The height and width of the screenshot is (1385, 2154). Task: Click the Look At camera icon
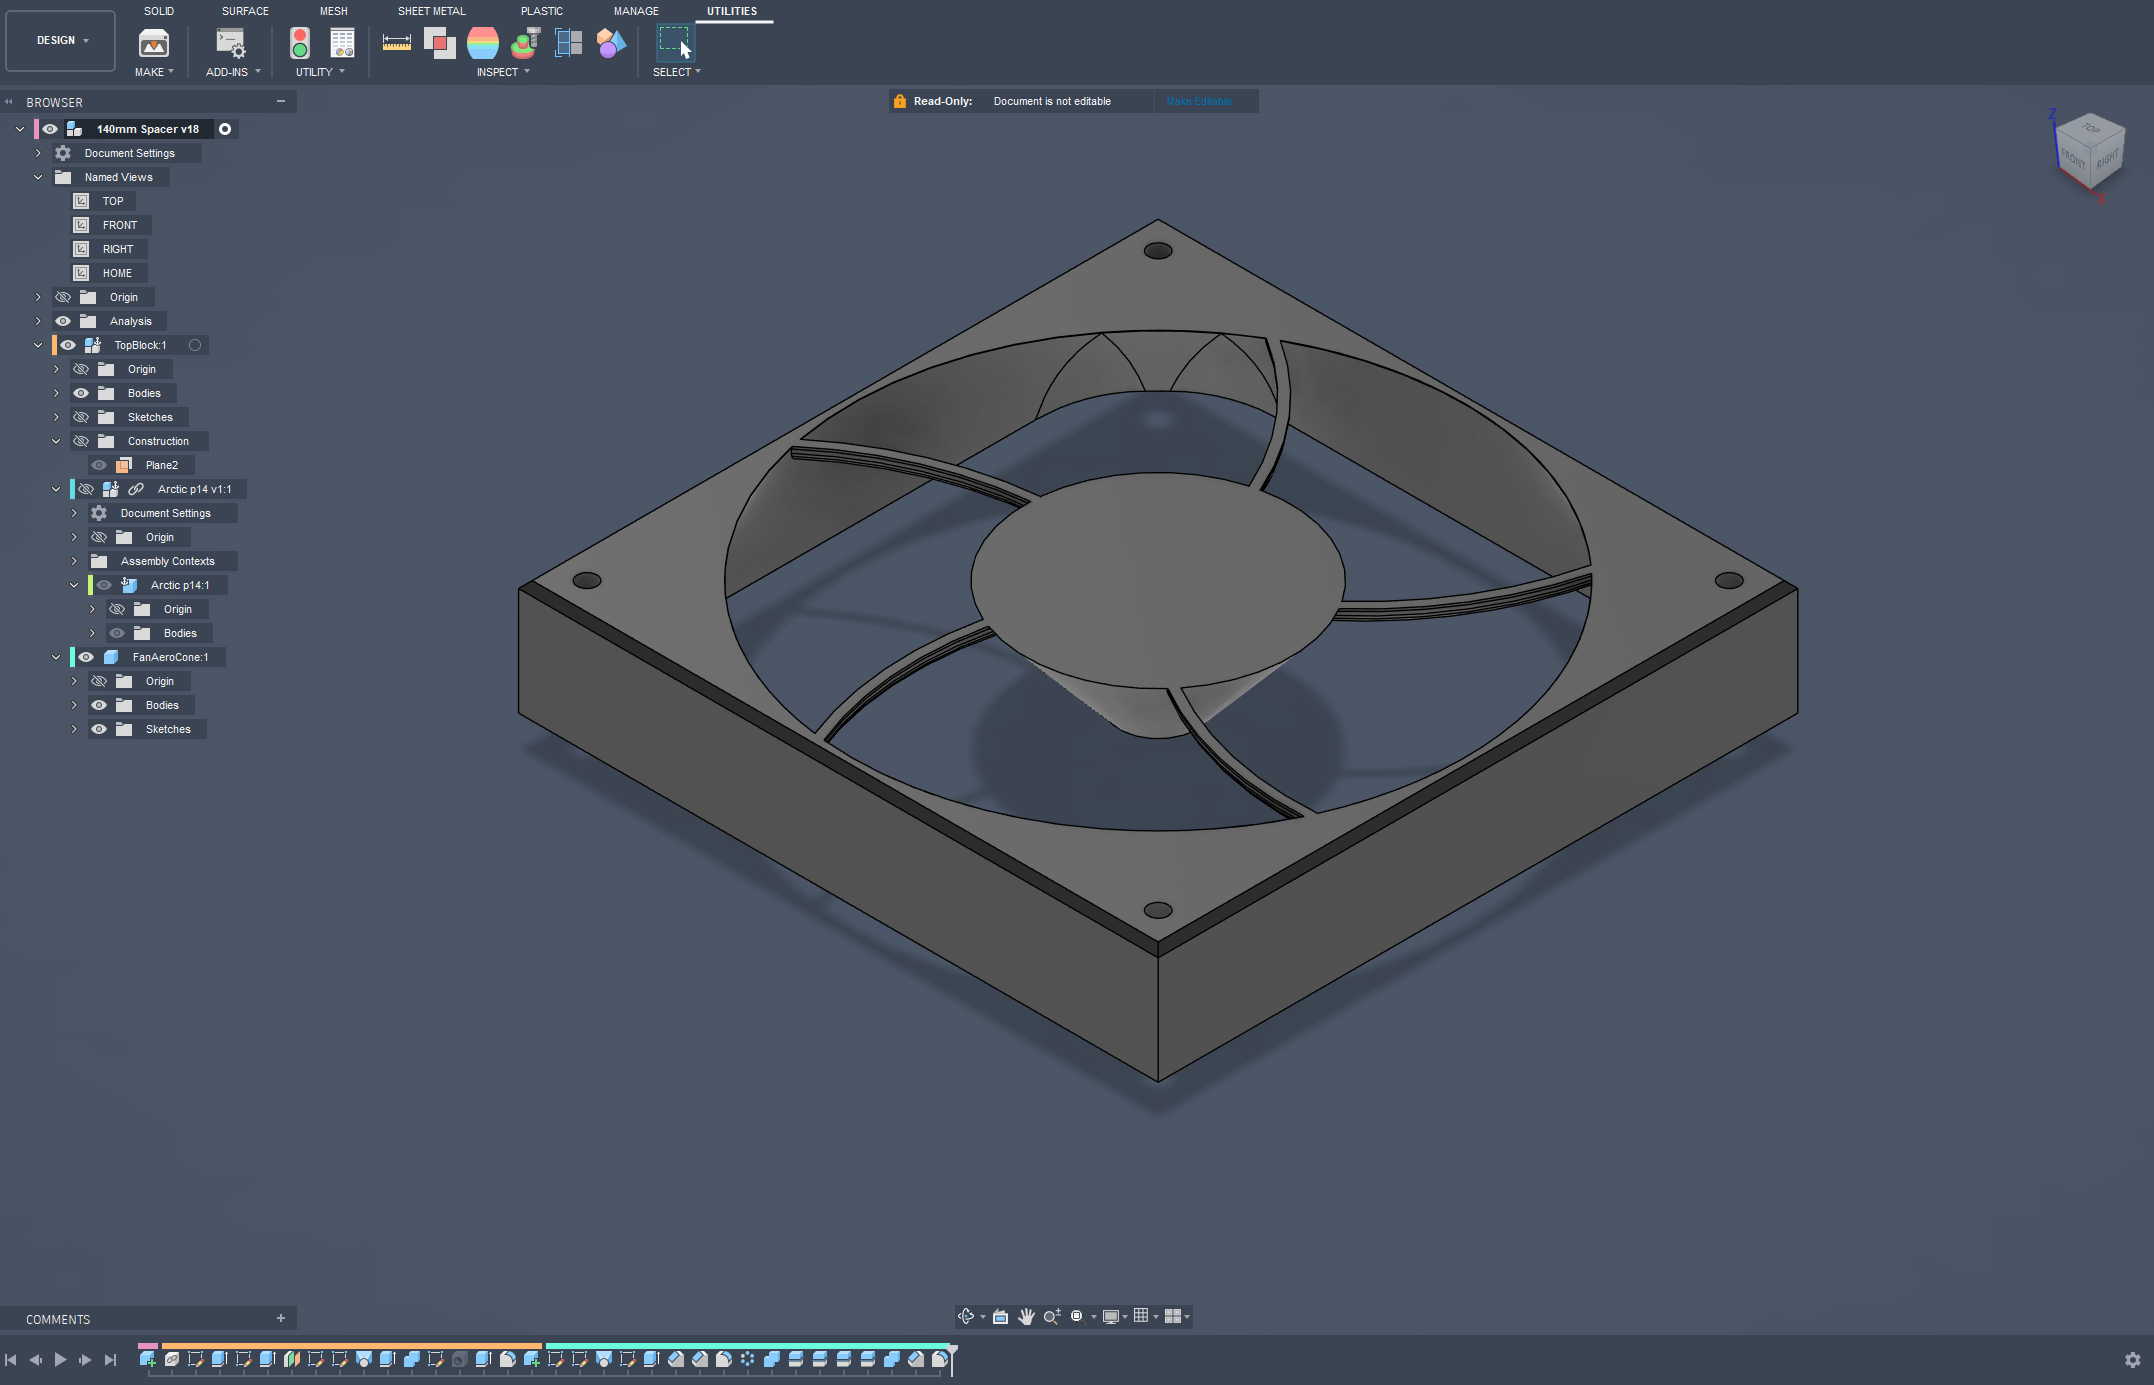[1000, 1316]
